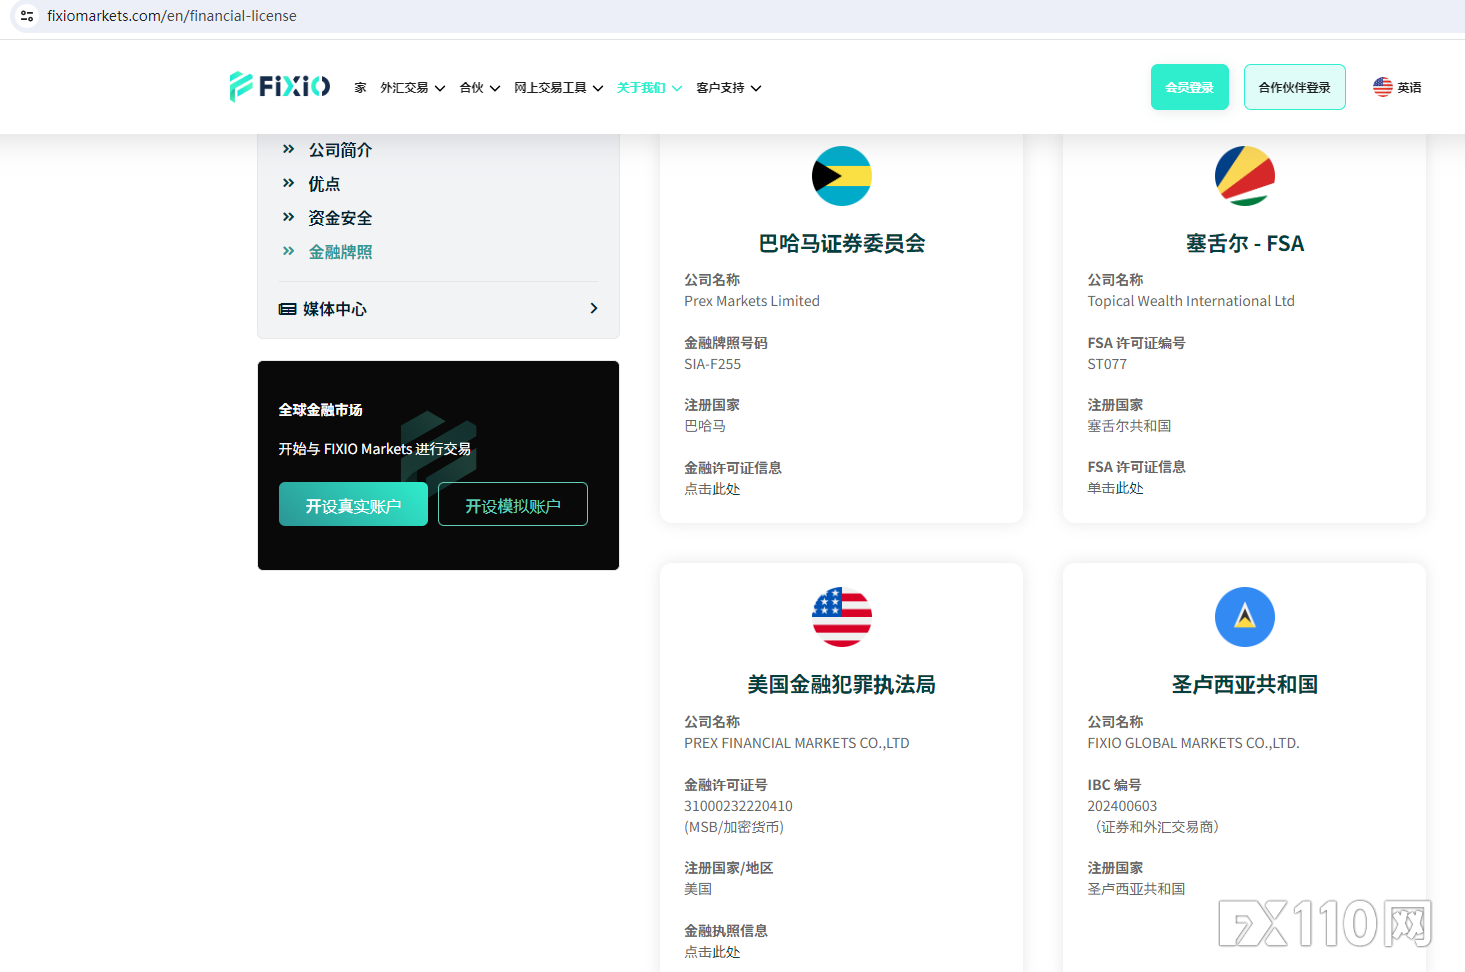Click the double-arrow icon beside 资金安全
The height and width of the screenshot is (972, 1465).
tap(288, 217)
